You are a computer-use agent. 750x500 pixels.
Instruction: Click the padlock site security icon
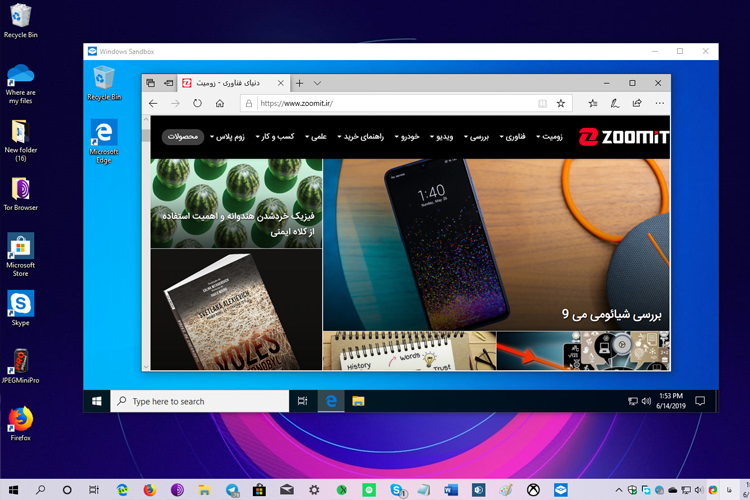pos(249,103)
